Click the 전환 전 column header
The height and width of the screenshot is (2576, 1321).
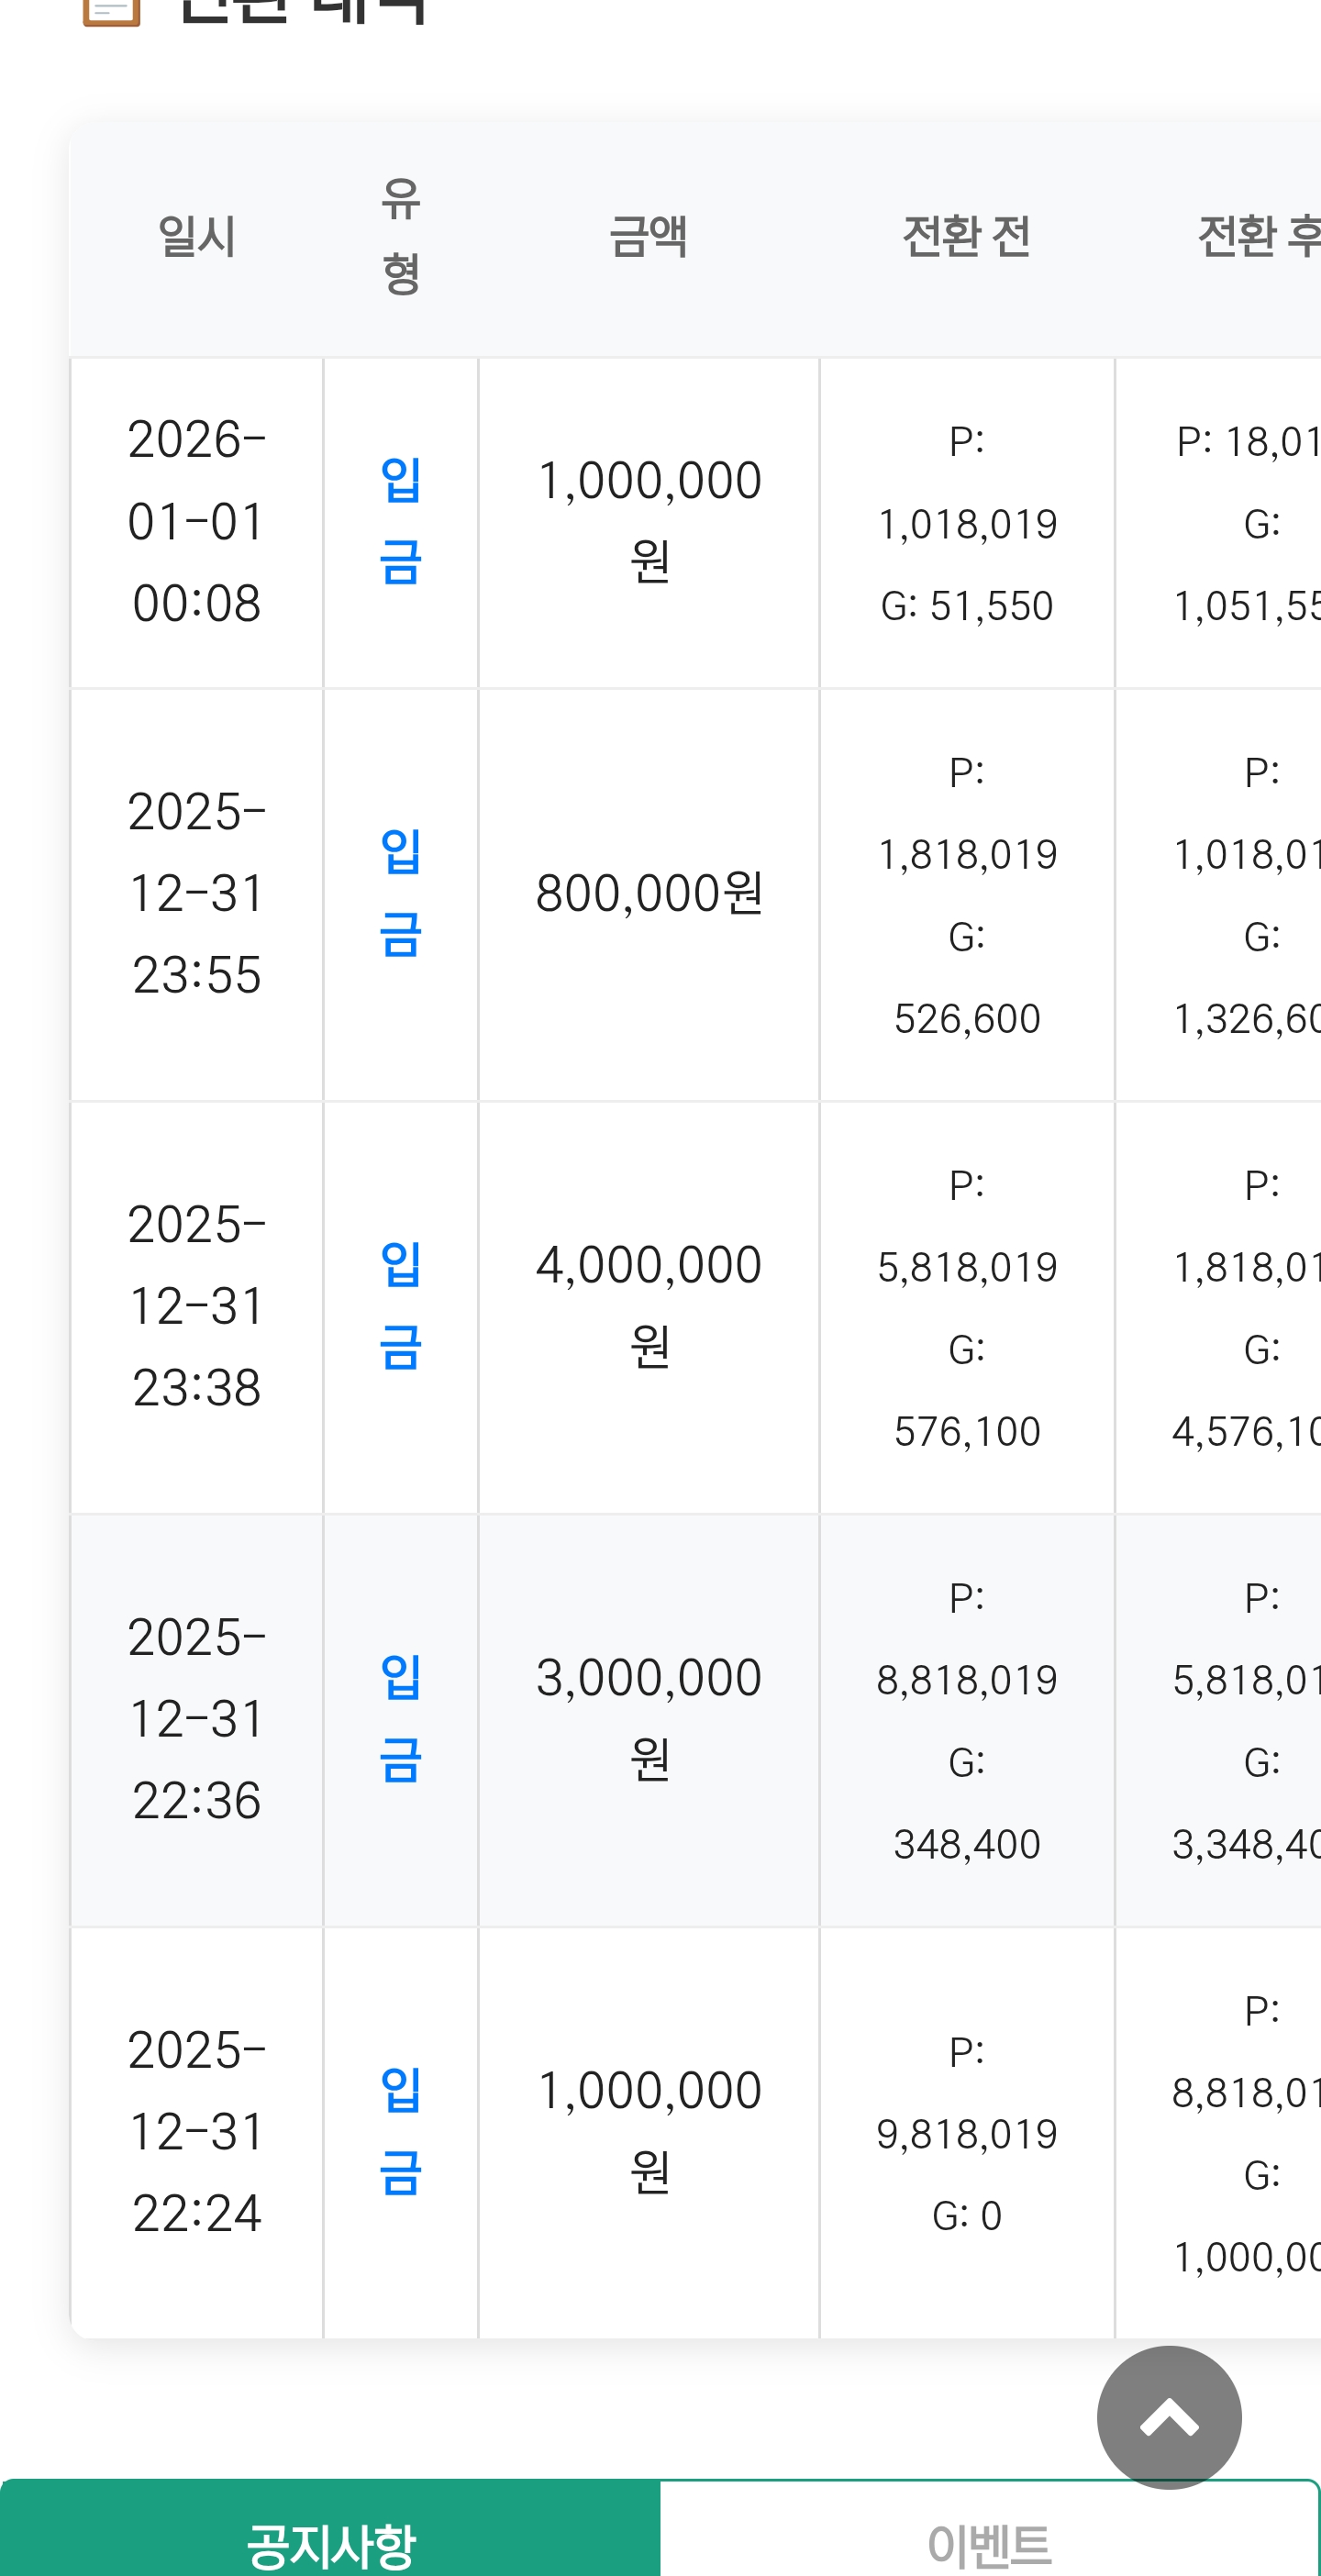tap(966, 237)
